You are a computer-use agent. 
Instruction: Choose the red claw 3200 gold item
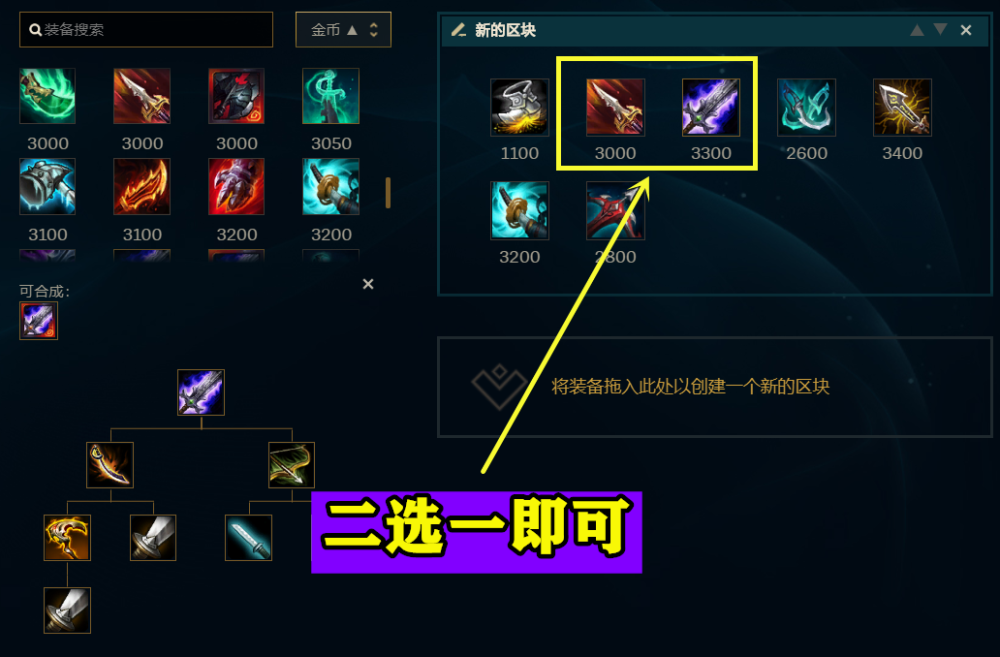236,186
